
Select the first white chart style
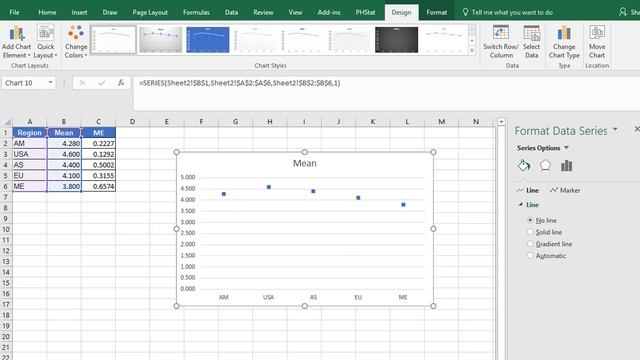pyautogui.click(x=113, y=40)
